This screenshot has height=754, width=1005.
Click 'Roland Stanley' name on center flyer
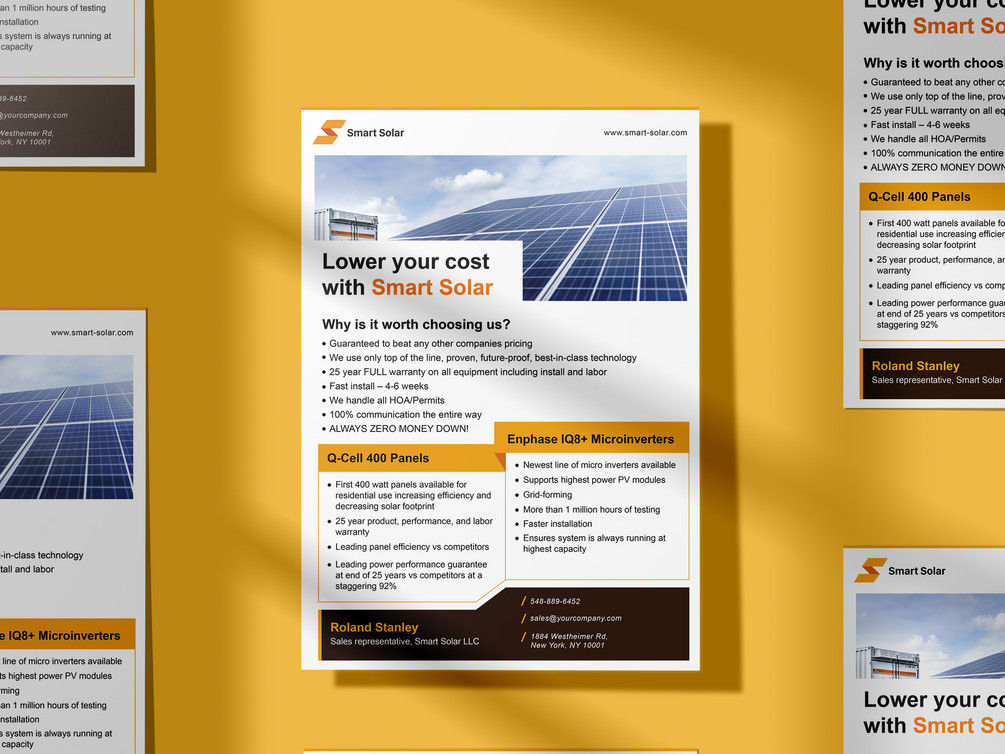(x=374, y=628)
